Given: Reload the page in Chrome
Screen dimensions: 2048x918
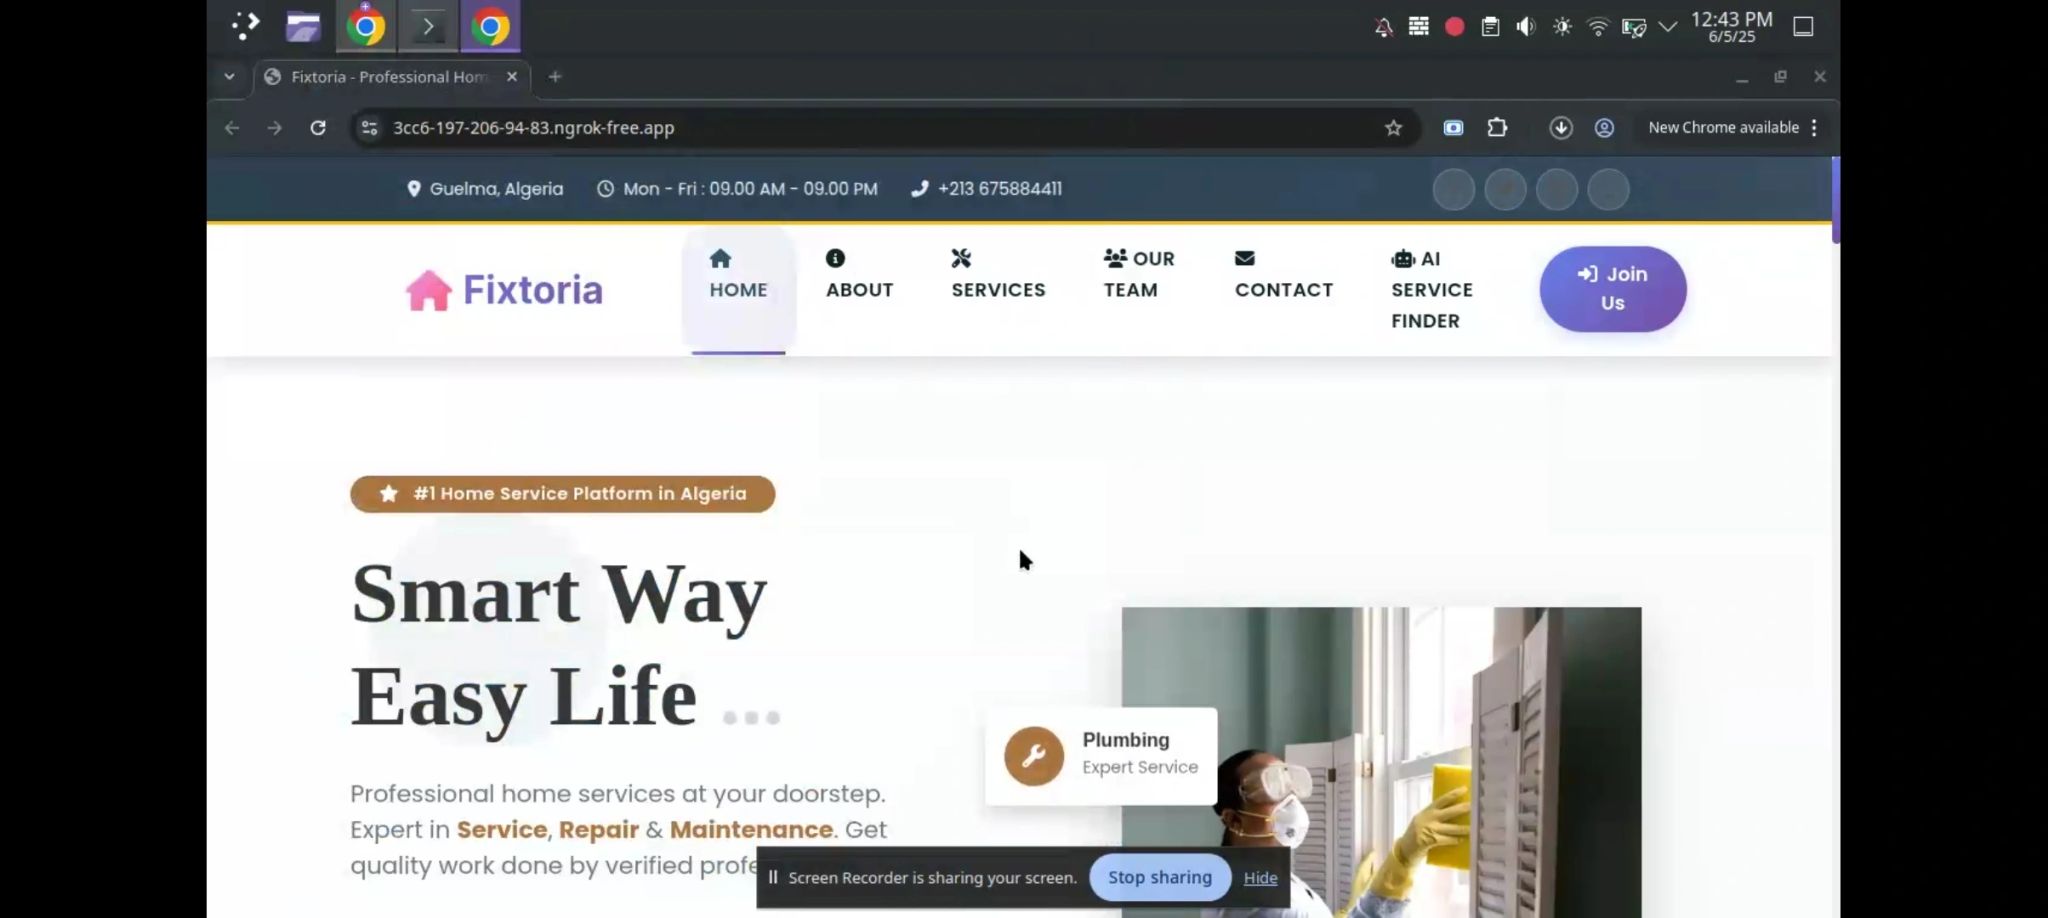Looking at the screenshot, I should point(318,128).
